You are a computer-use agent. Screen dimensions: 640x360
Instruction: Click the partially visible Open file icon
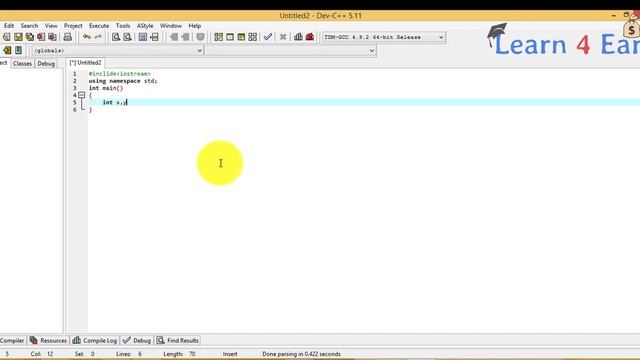point(7,37)
